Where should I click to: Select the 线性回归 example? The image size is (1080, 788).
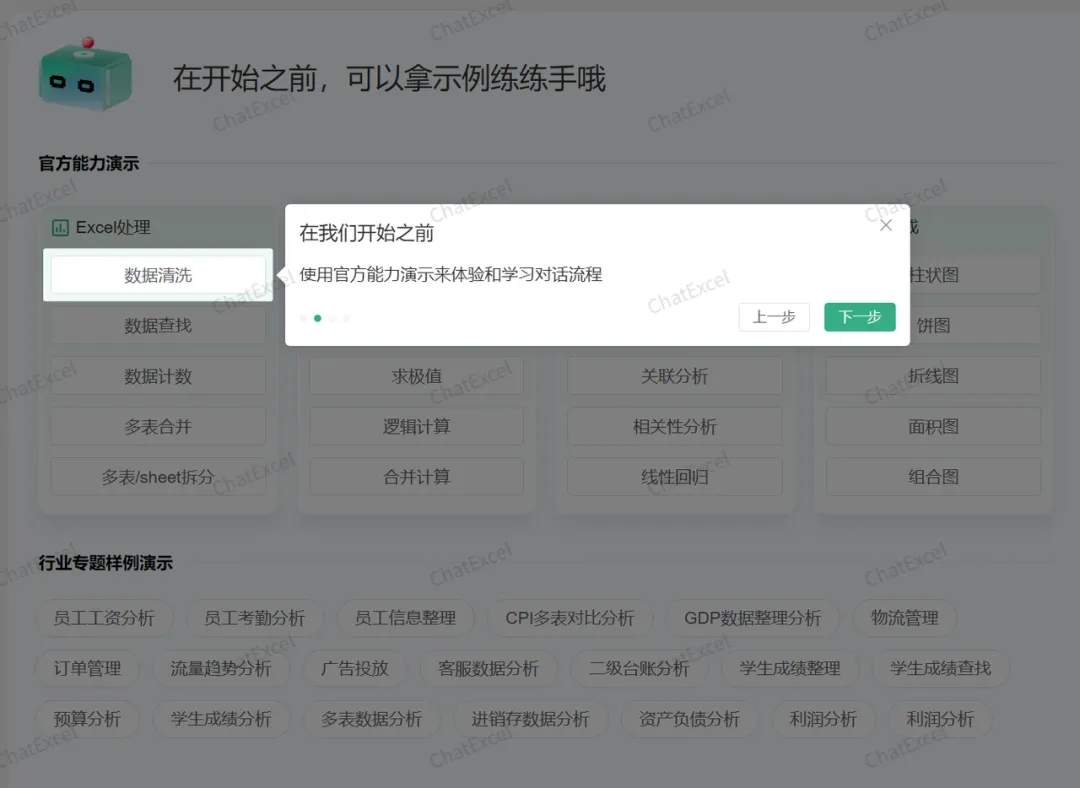click(675, 477)
